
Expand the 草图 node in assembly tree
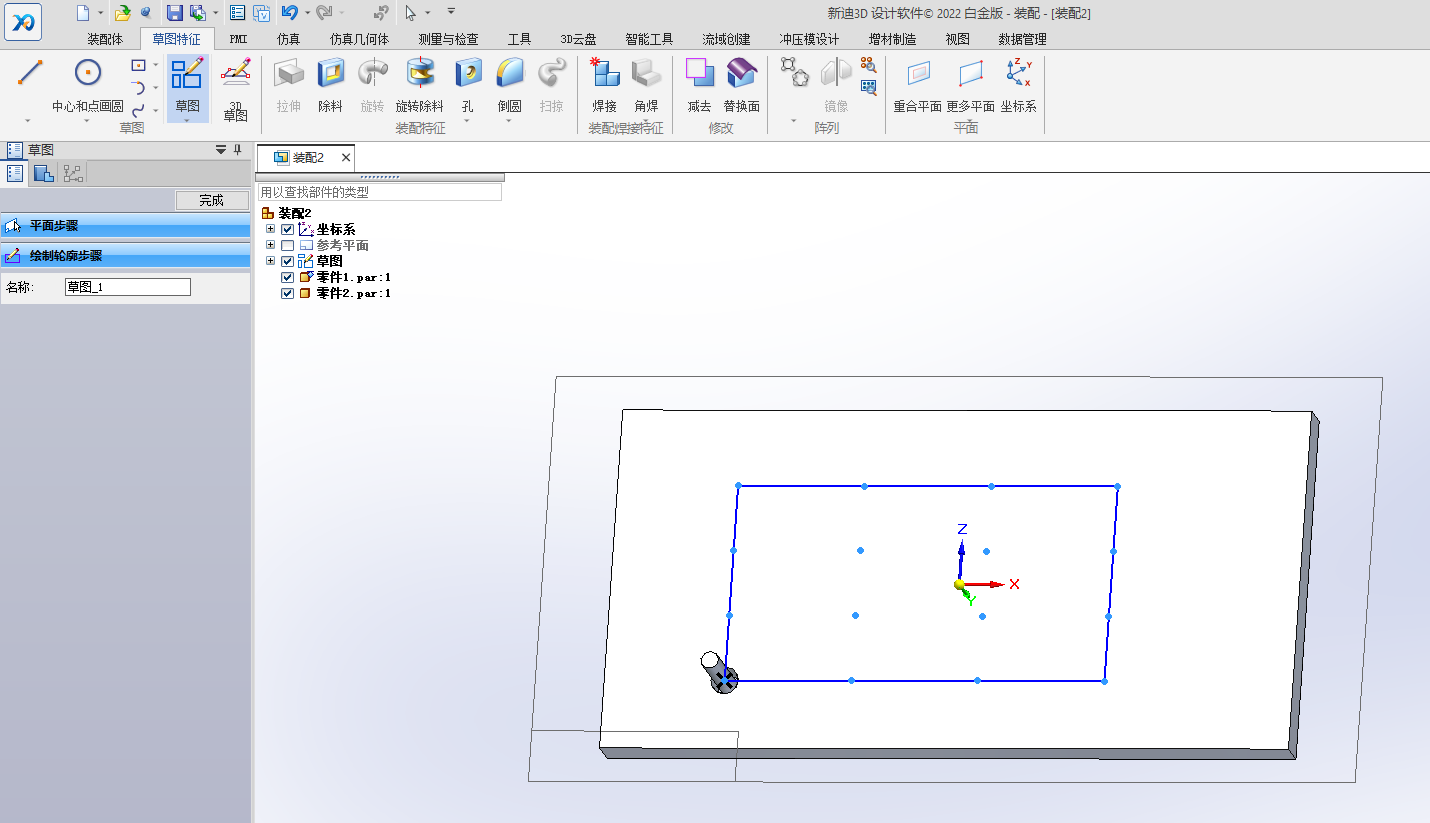[x=270, y=261]
